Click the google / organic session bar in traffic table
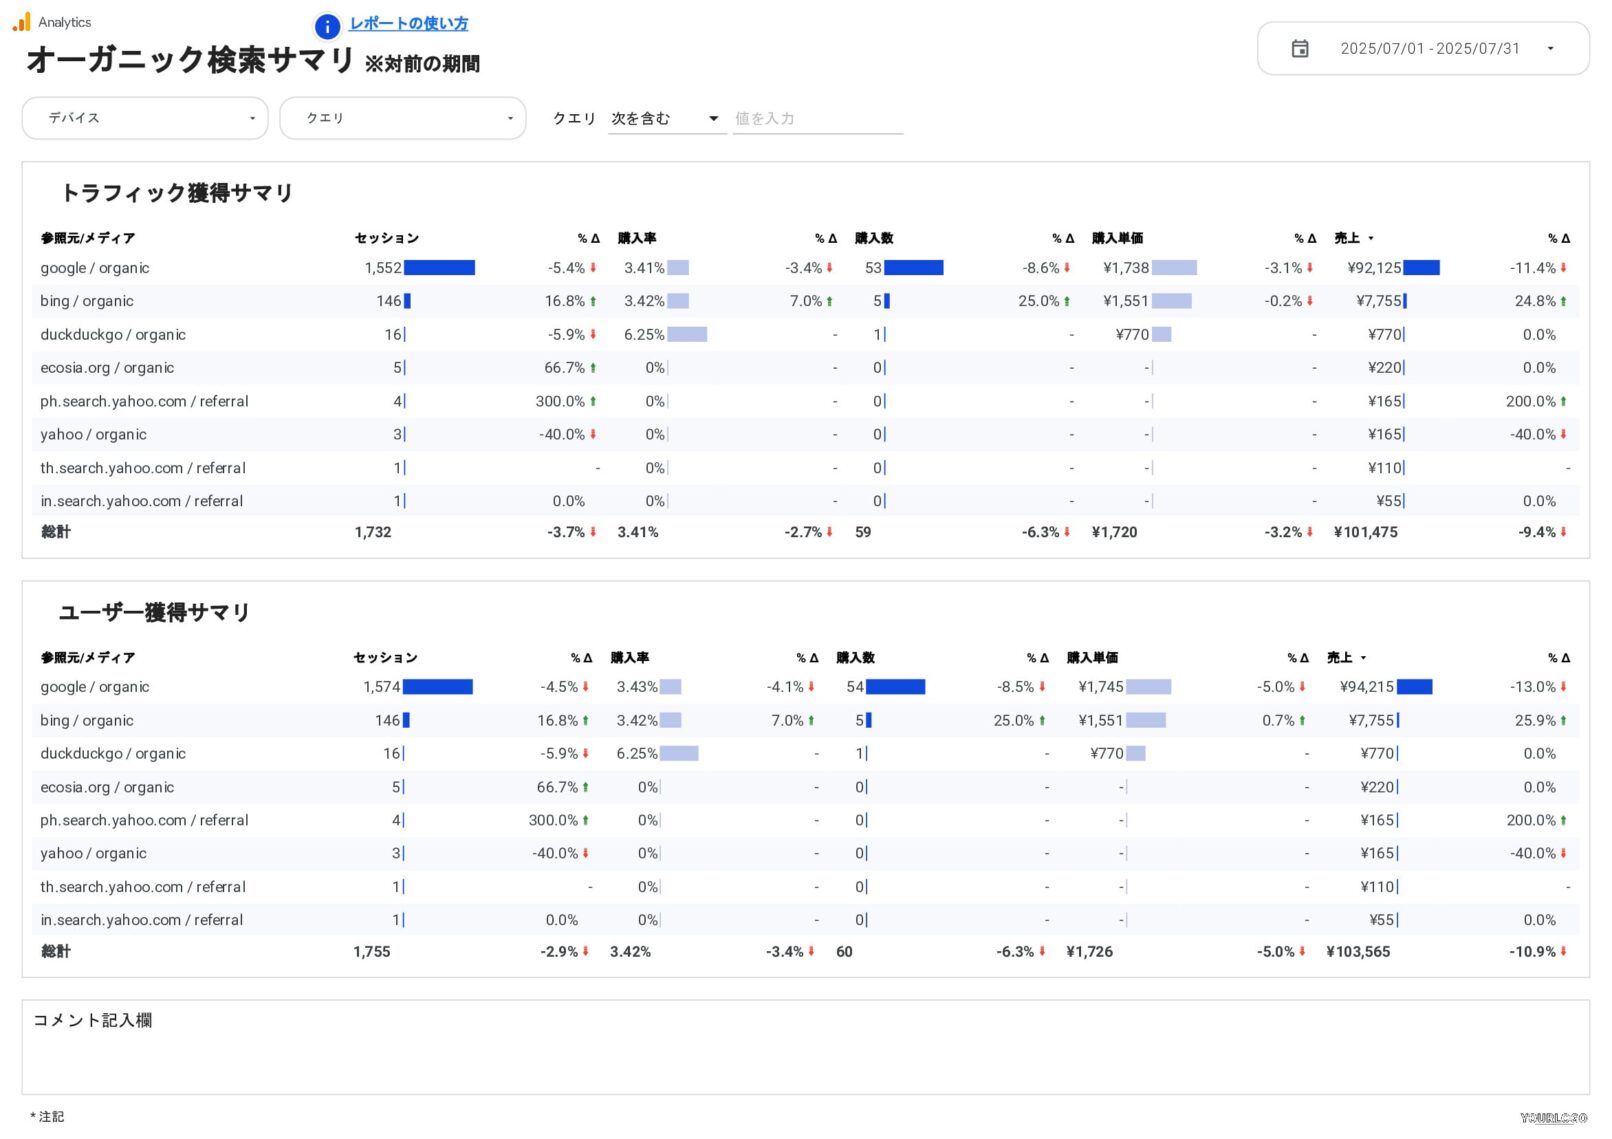1612x1139 pixels. point(439,268)
